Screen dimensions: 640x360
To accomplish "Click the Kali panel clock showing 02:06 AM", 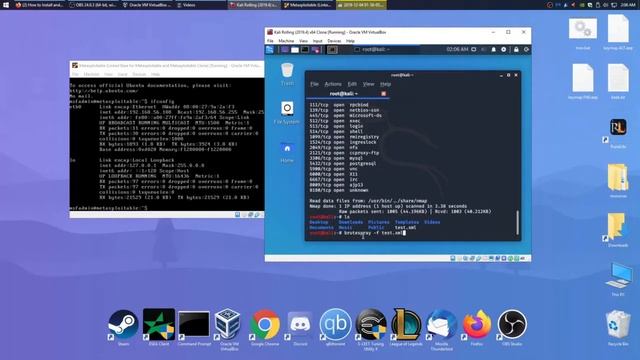I will 457,49.
